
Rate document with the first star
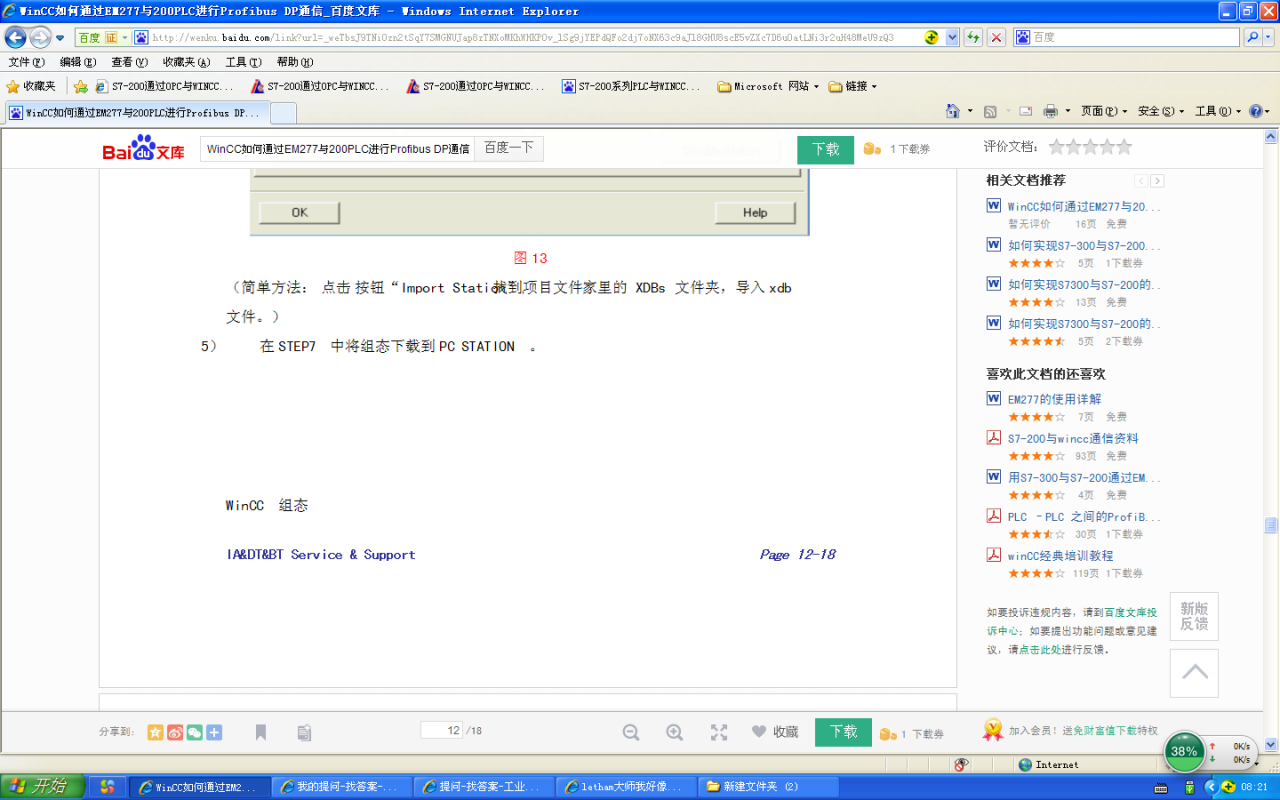(x=1057, y=147)
